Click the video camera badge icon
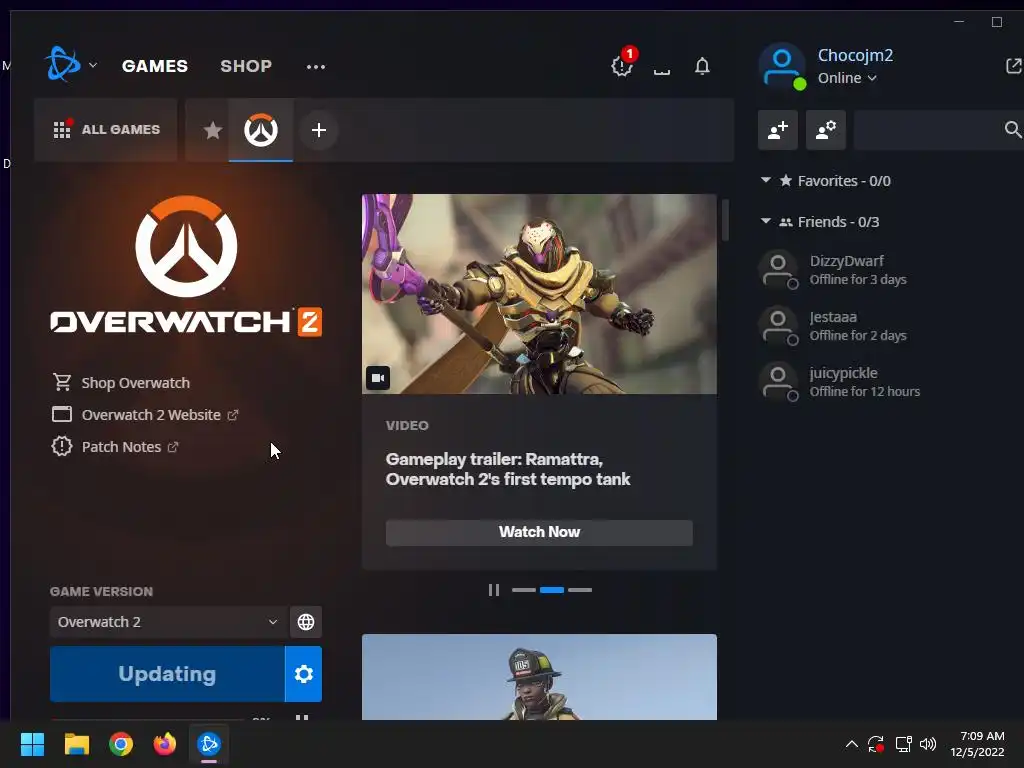The image size is (1024, 768). 378,377
